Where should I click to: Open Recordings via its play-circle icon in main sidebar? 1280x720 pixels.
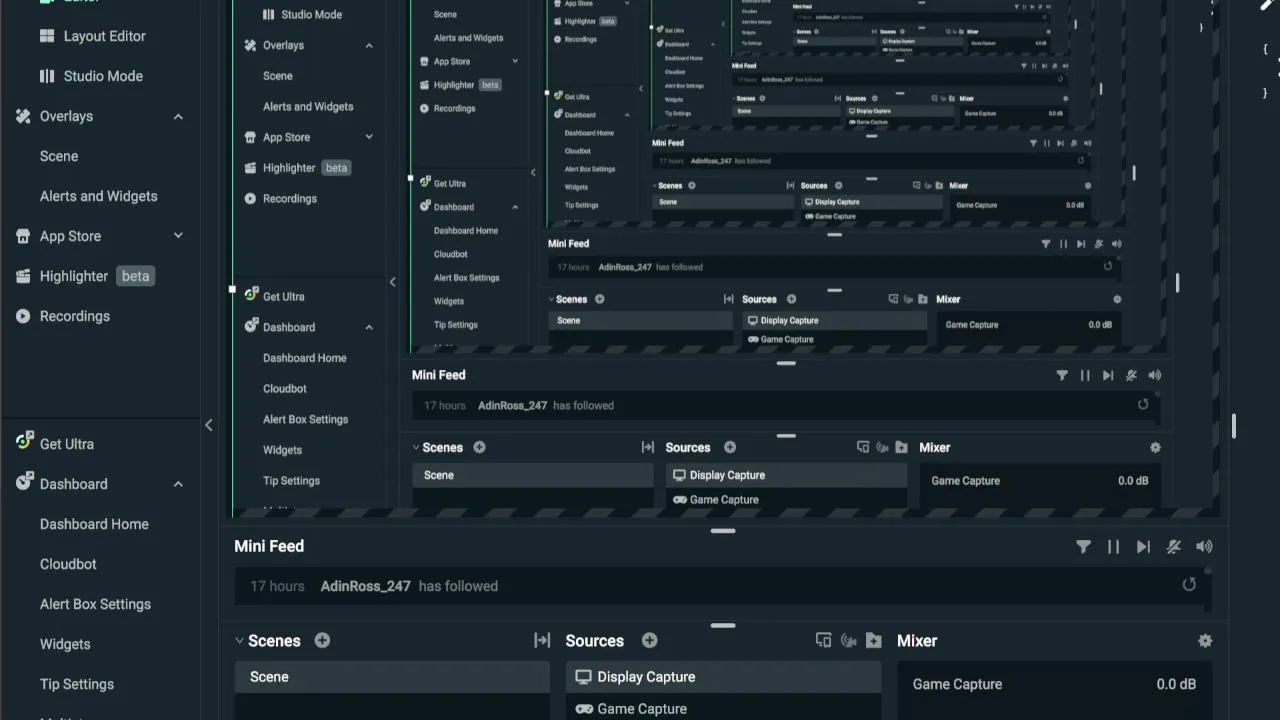(x=23, y=316)
